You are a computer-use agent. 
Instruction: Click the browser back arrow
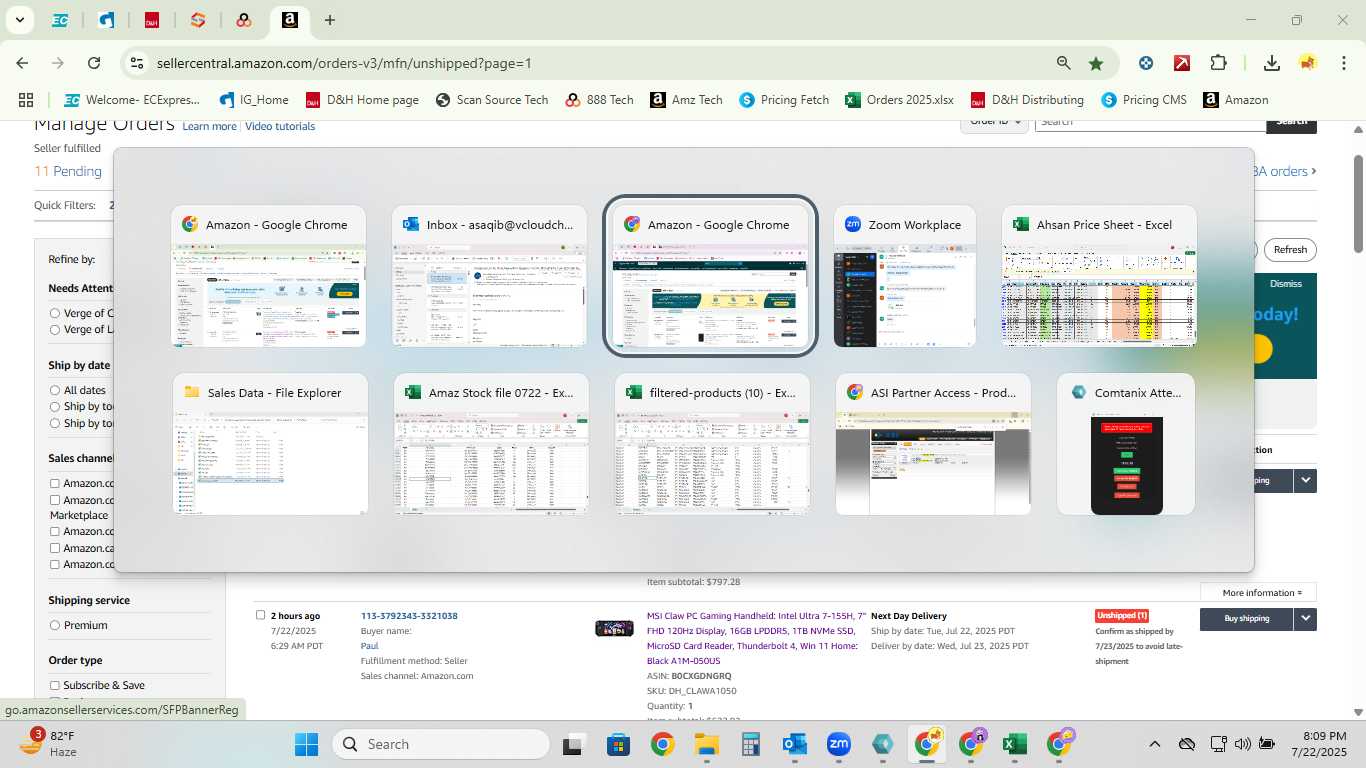(22, 63)
